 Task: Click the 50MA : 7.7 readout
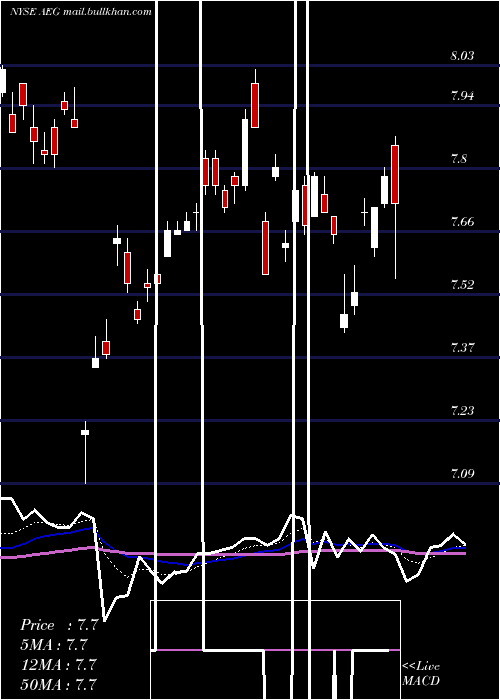click(59, 684)
